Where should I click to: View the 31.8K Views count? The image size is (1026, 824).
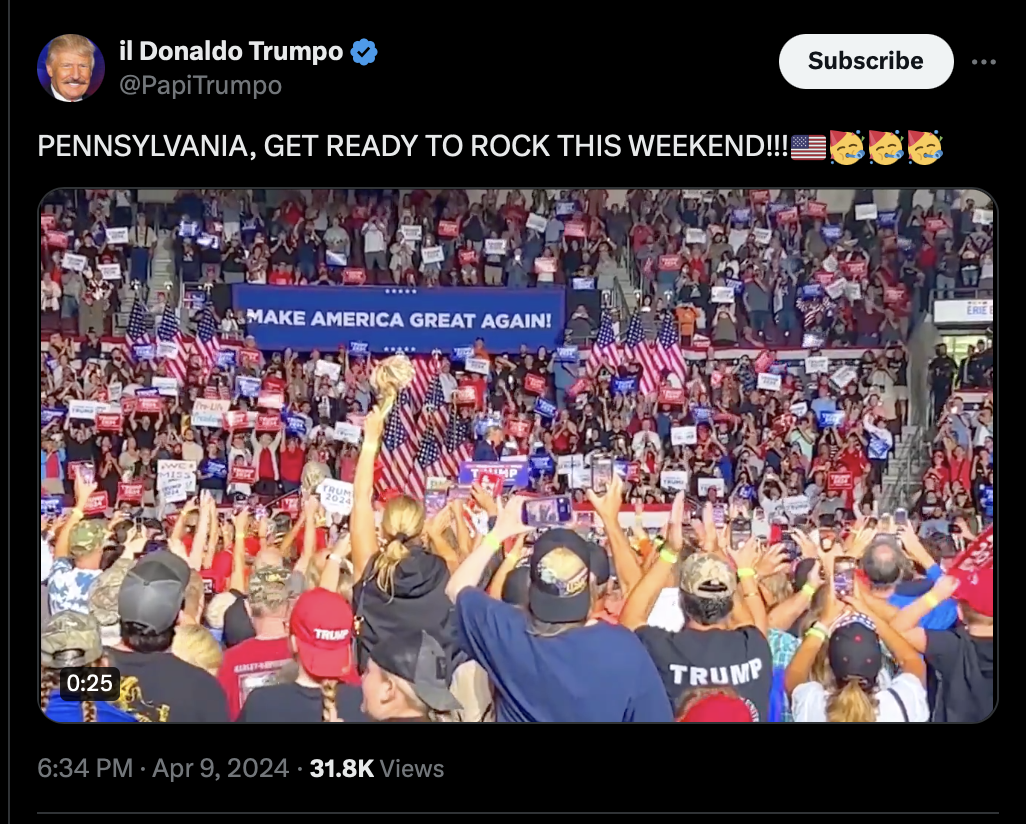[x=377, y=768]
